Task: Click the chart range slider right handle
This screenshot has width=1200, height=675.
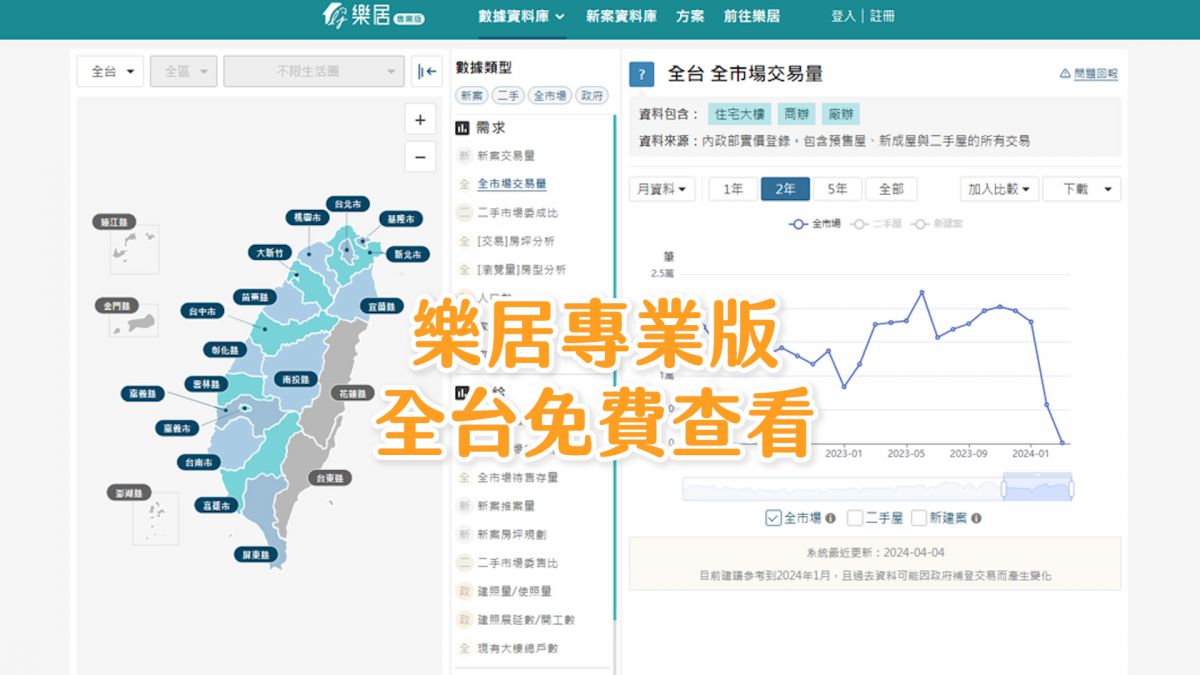Action: (x=1071, y=489)
